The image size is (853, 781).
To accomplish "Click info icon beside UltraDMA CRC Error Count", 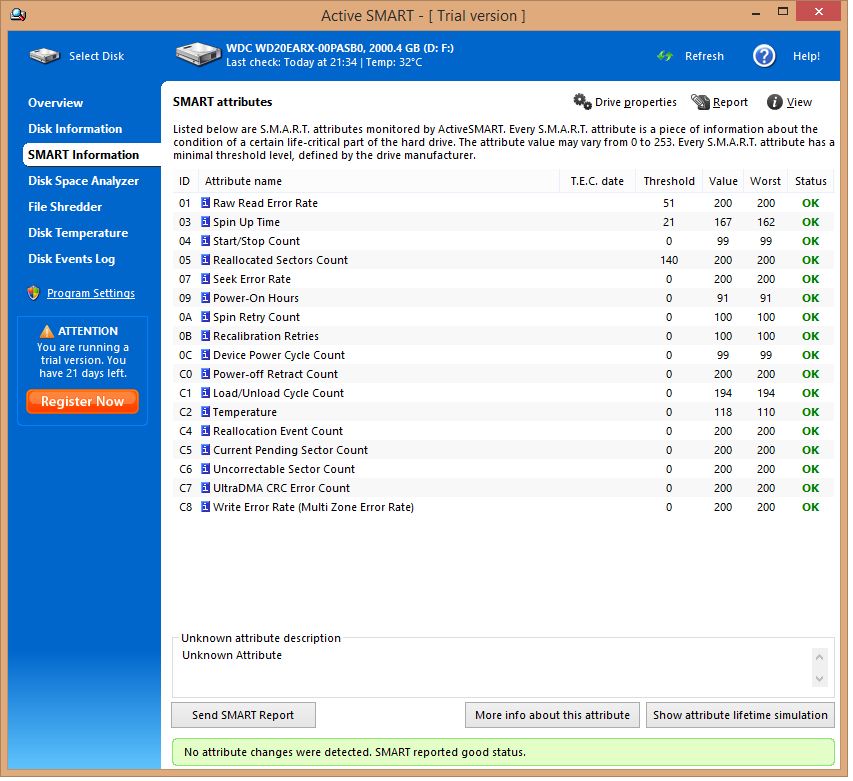I will (x=206, y=489).
